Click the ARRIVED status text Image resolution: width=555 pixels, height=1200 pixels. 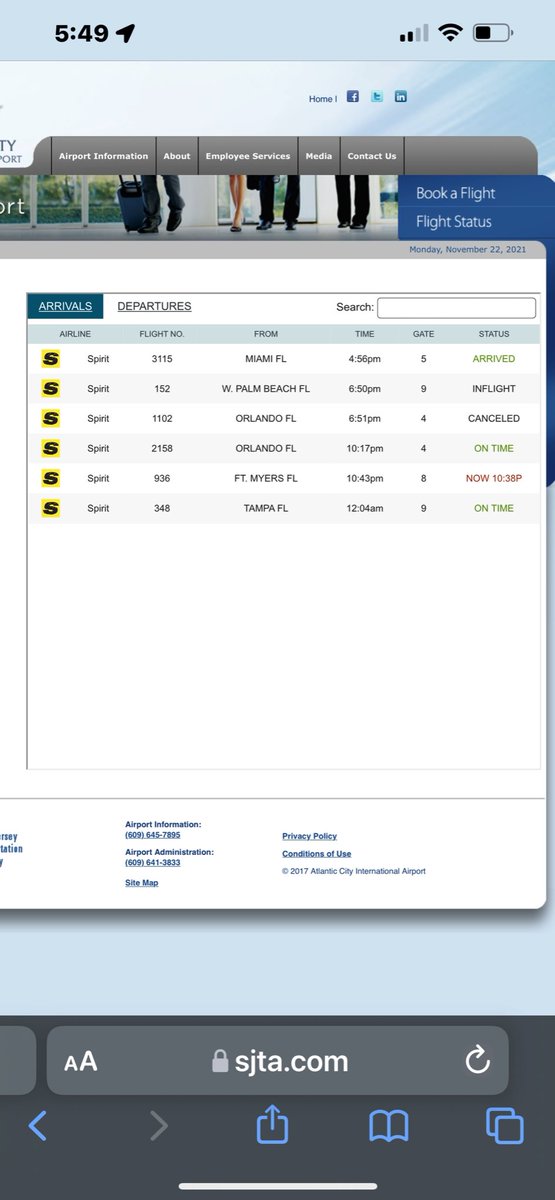point(494,359)
